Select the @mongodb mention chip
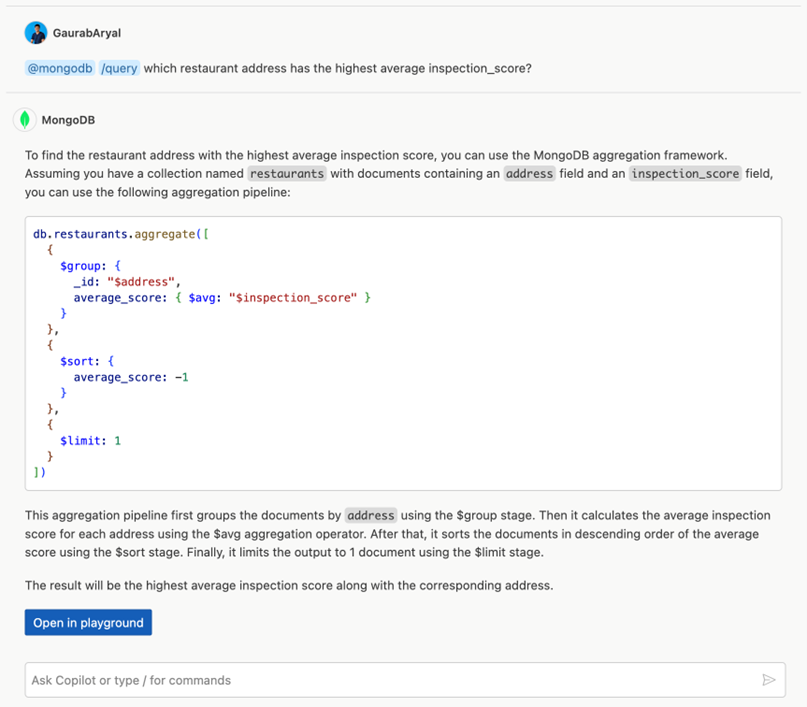Image resolution: width=807 pixels, height=707 pixels. pyautogui.click(x=59, y=68)
